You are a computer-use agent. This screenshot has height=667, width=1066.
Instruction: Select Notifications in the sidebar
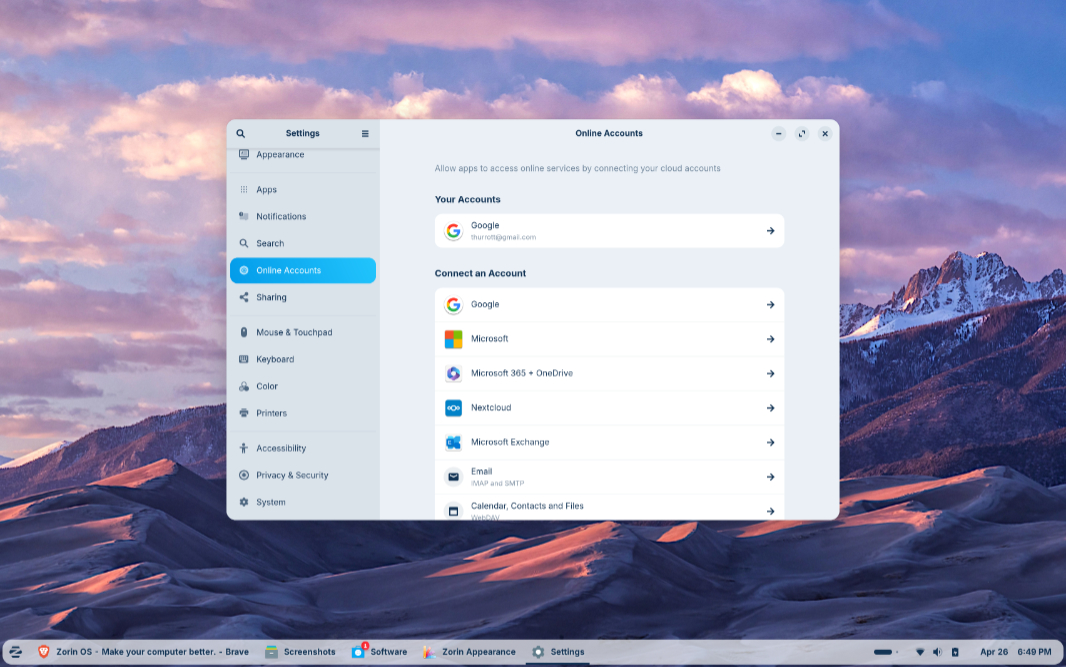281,216
